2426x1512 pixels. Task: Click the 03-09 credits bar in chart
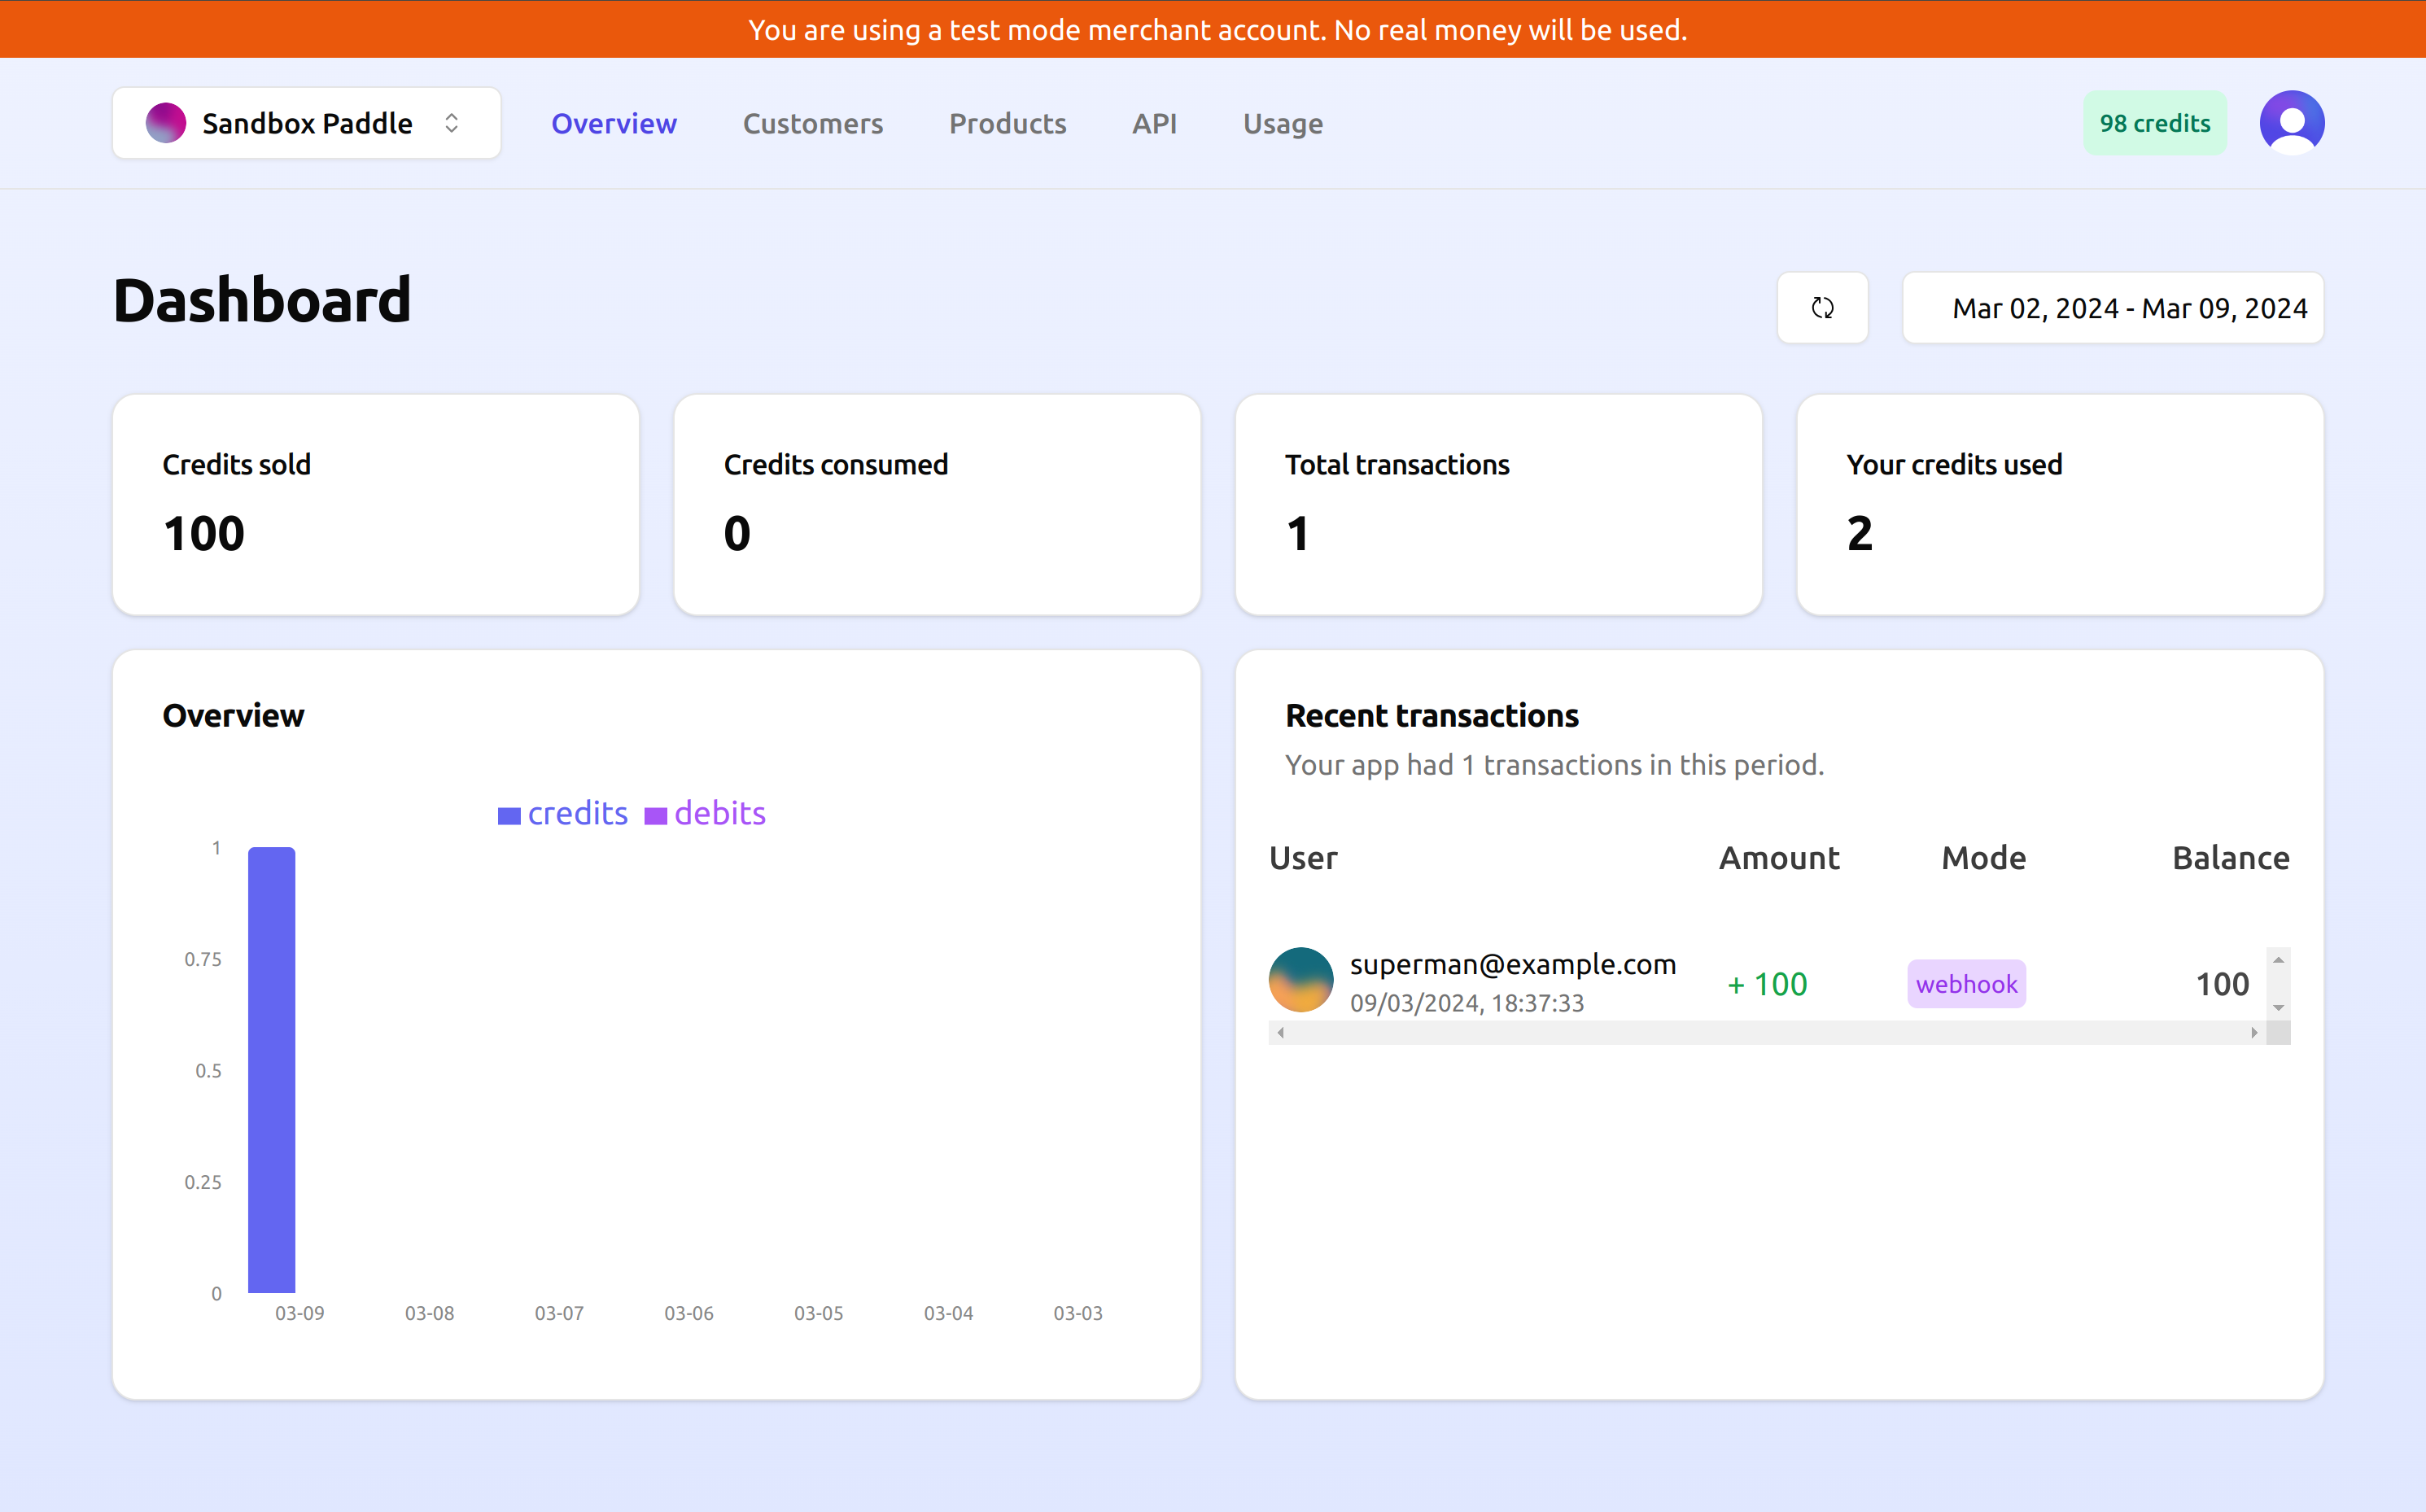point(271,1070)
